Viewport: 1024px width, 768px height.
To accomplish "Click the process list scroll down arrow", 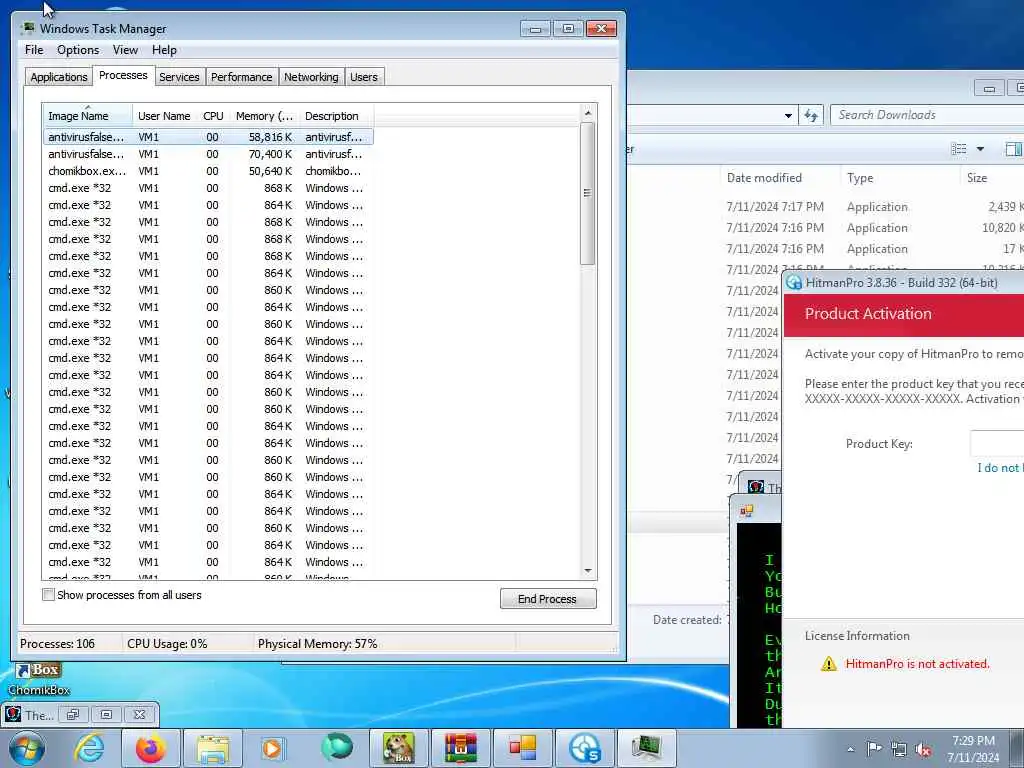I will [588, 571].
